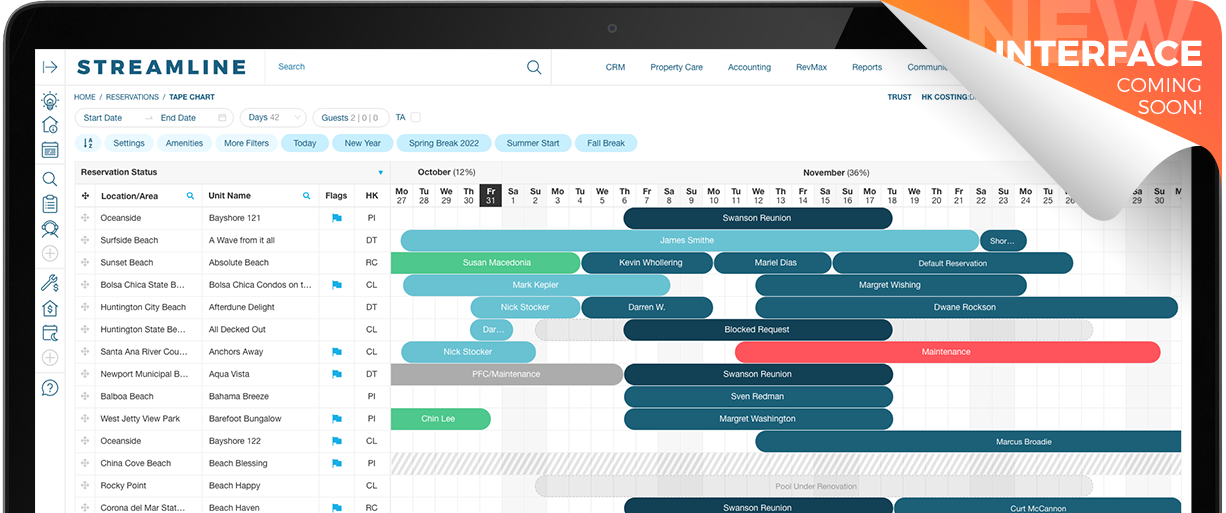Expand the sidebar with the arrow icon
Viewport: 1226px width, 513px height.
[x=50, y=67]
